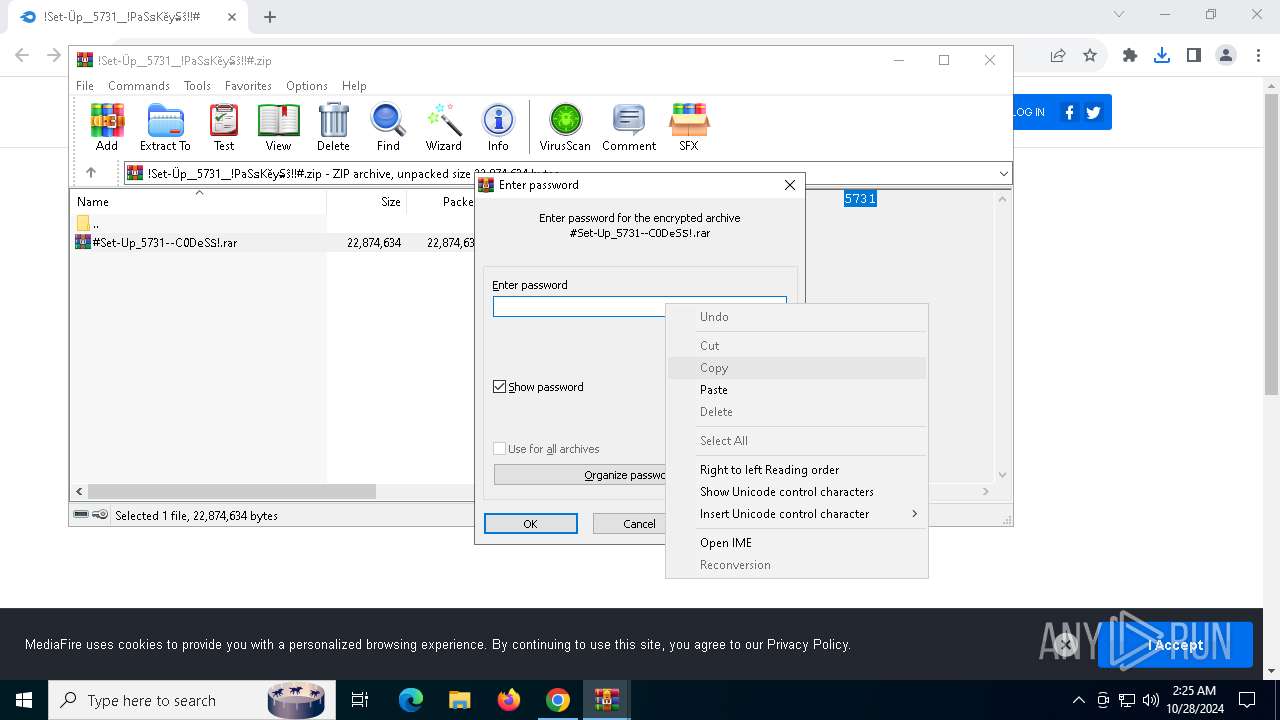Sort by the Size column header
The width and height of the screenshot is (1280, 720).
366,201
